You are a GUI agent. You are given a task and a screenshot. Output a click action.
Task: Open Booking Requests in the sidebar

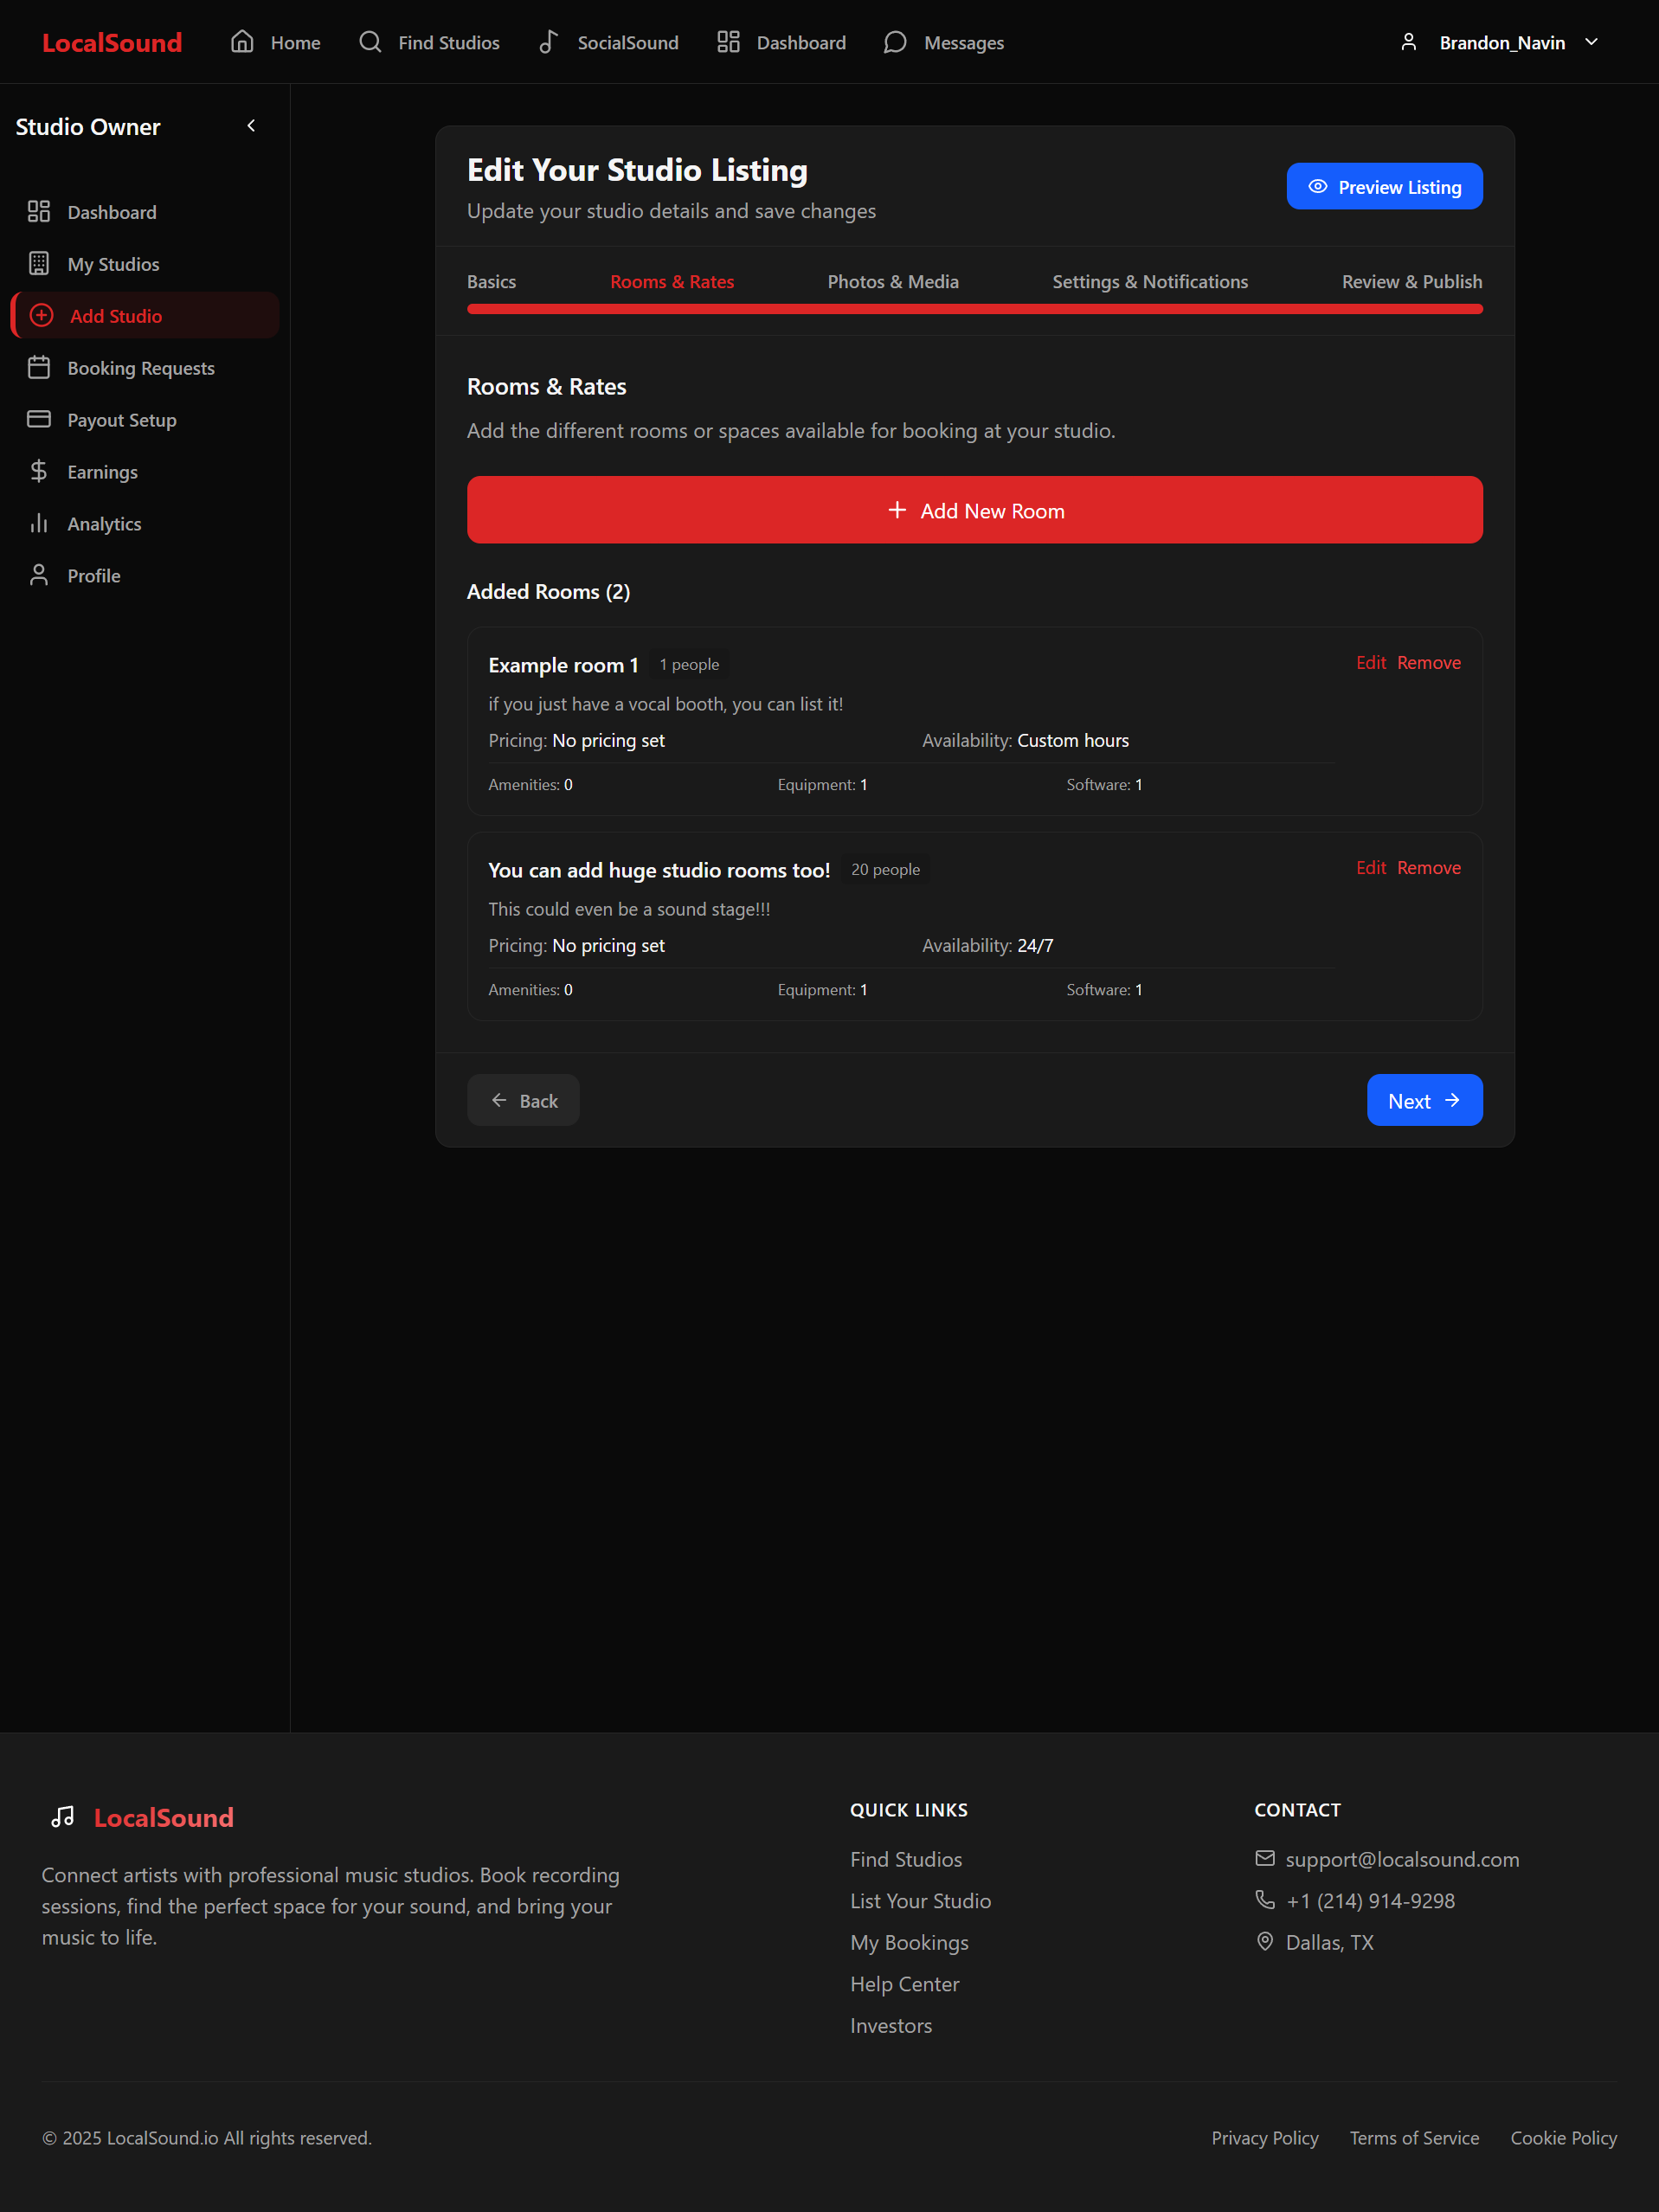point(144,367)
